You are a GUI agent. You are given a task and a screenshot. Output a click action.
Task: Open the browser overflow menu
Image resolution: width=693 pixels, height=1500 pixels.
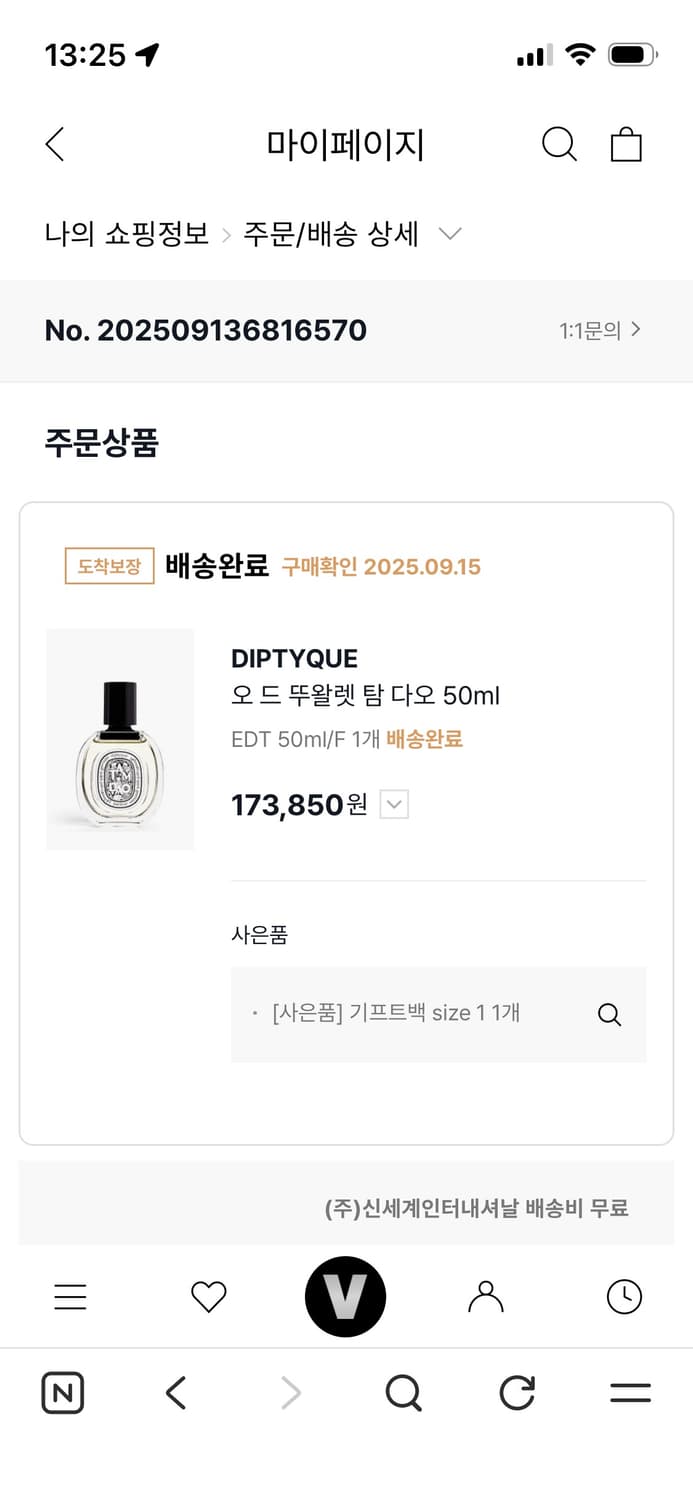(x=629, y=1392)
